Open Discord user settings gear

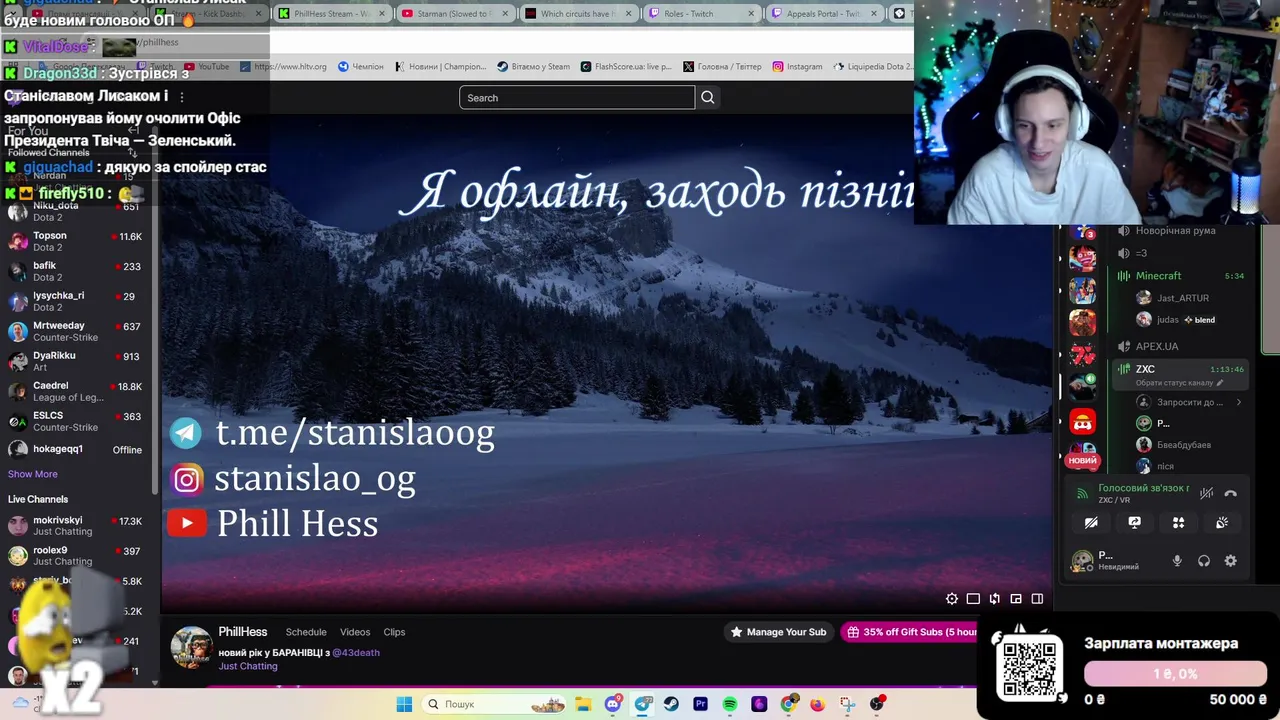(1231, 561)
